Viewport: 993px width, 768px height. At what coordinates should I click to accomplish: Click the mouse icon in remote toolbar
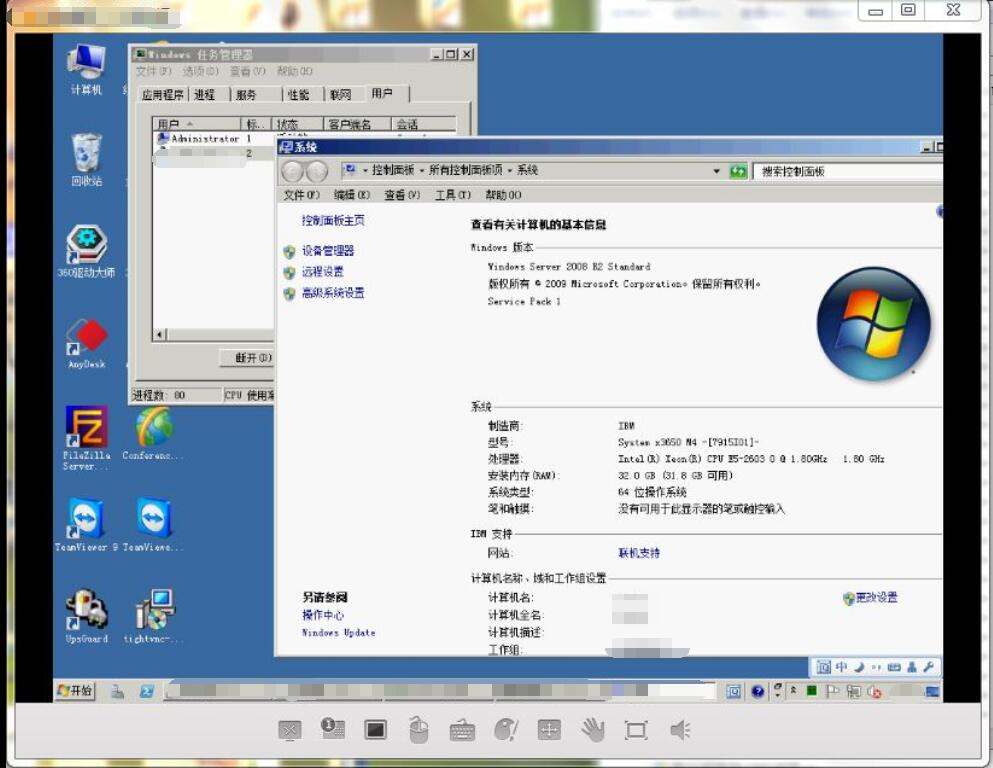(x=418, y=730)
